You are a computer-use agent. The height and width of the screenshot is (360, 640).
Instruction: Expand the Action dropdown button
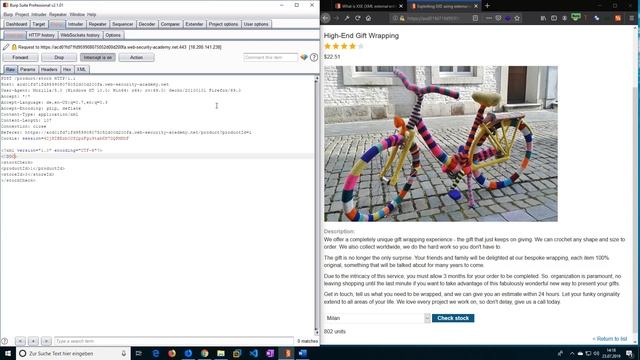pyautogui.click(x=136, y=58)
